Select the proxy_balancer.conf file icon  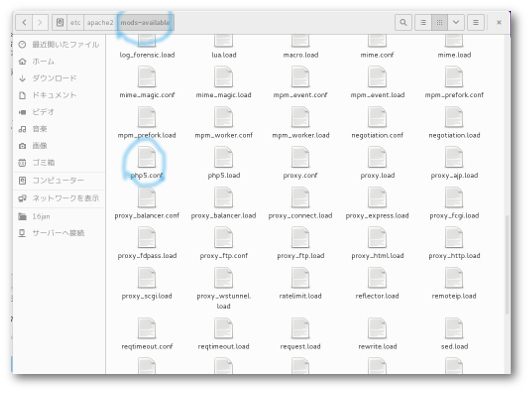(x=147, y=198)
